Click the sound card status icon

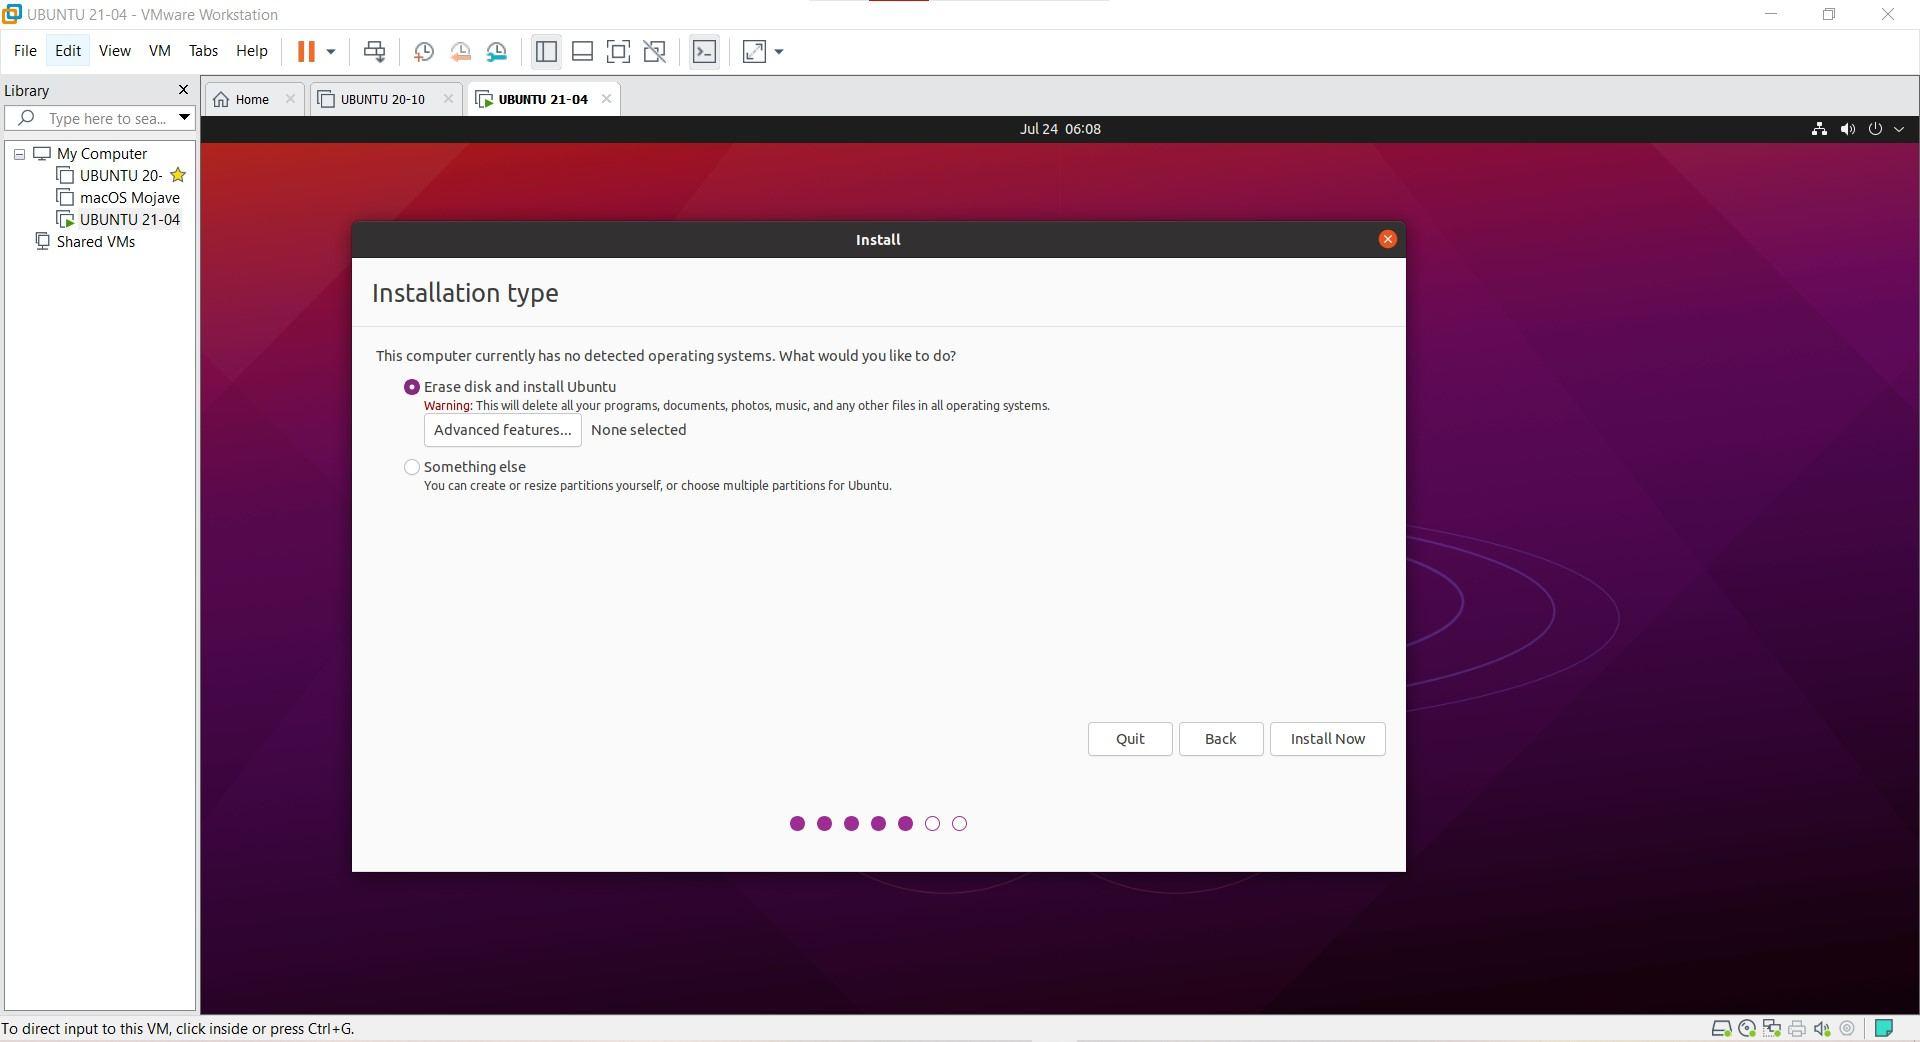[x=1822, y=1028]
